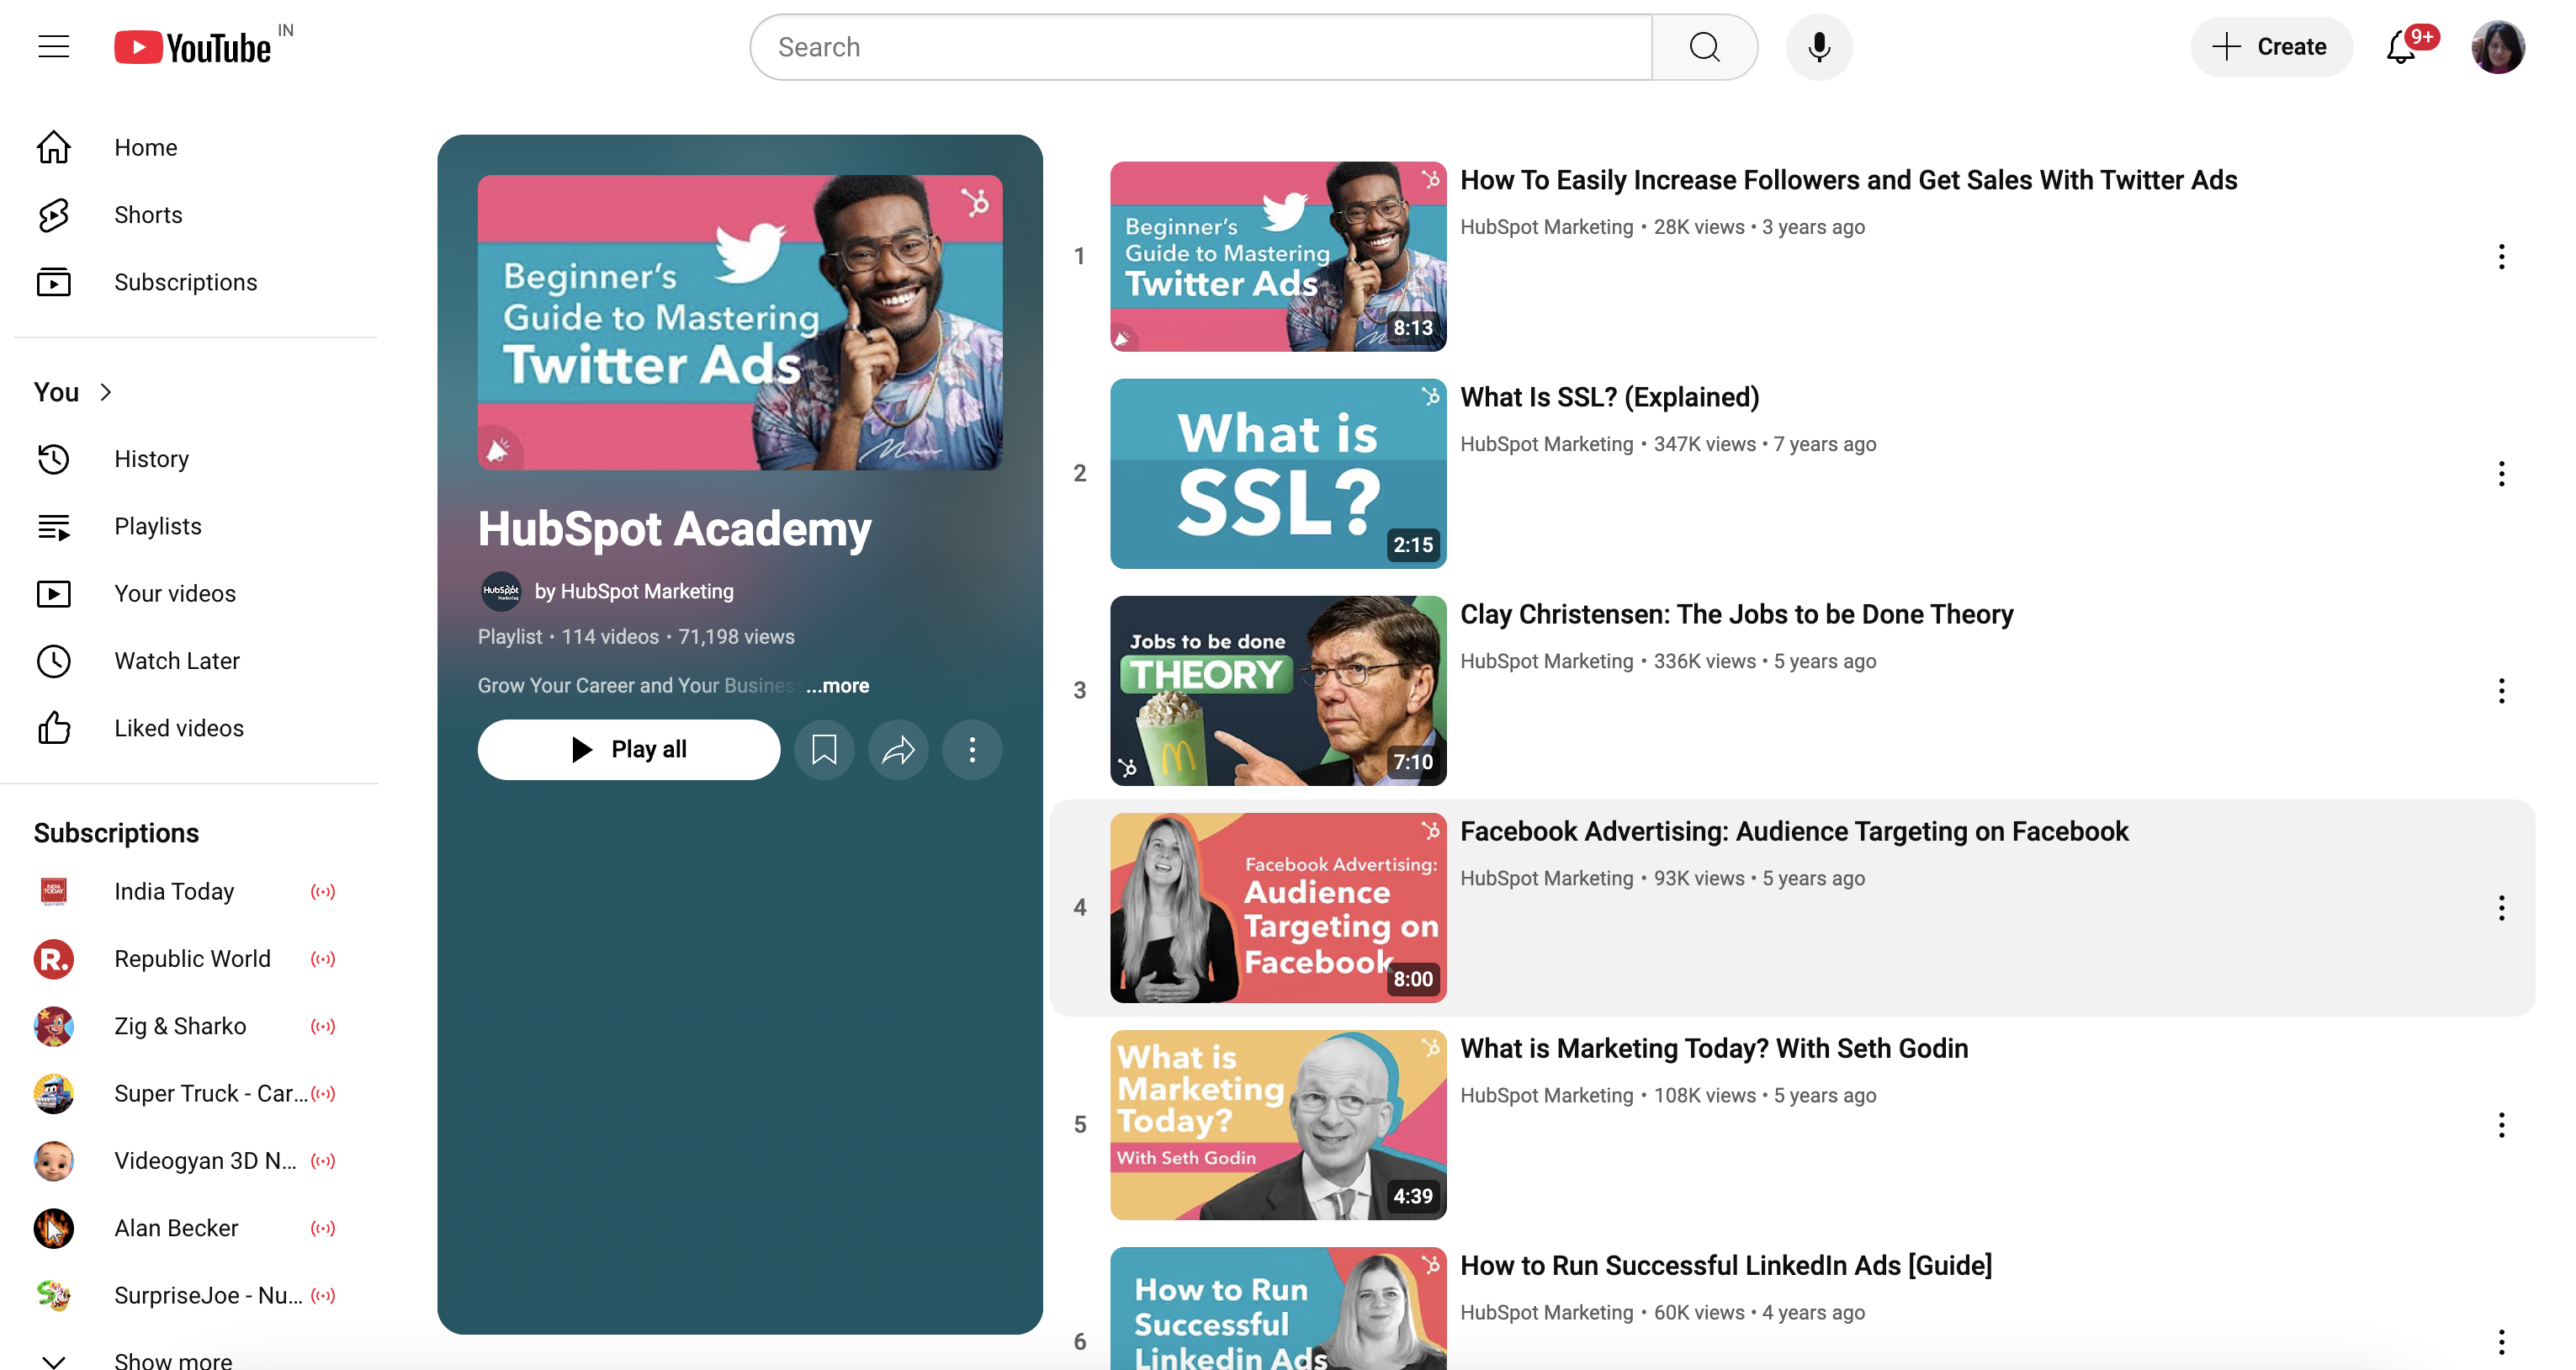Click the YouTube logo

coord(193,47)
